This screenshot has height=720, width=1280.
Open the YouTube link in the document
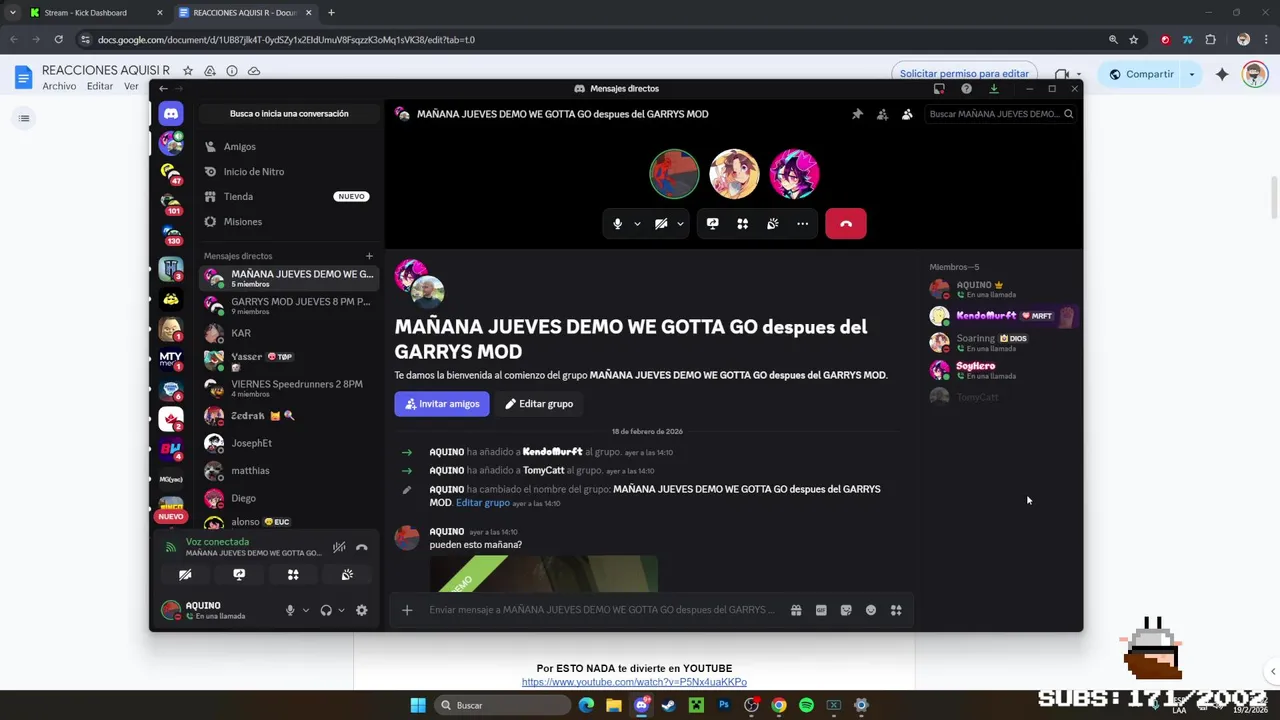[x=634, y=682]
